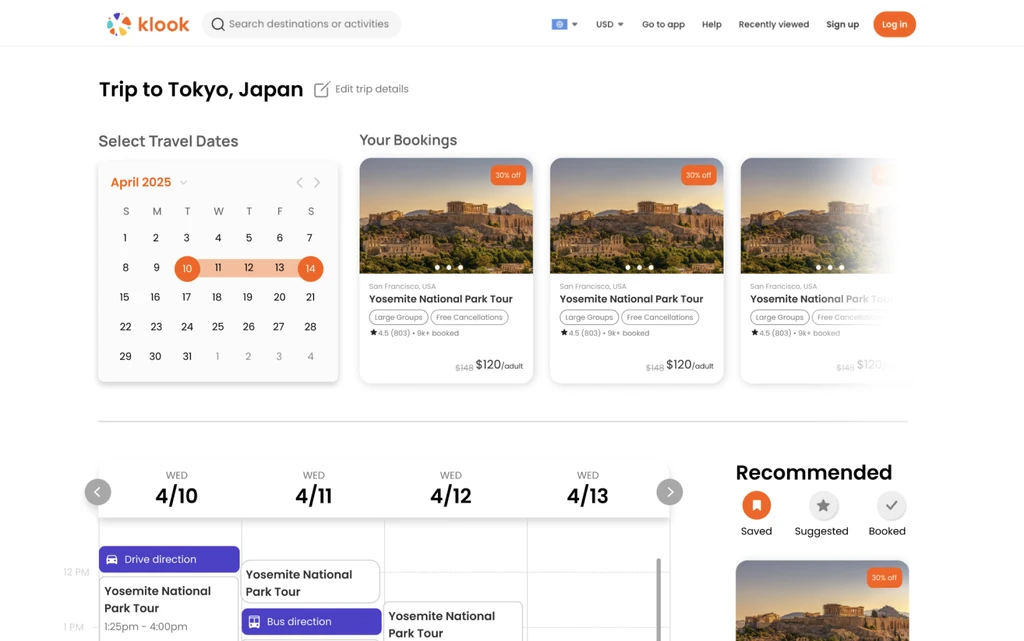Open the Go to app link
This screenshot has width=1024, height=641.
pyautogui.click(x=663, y=24)
